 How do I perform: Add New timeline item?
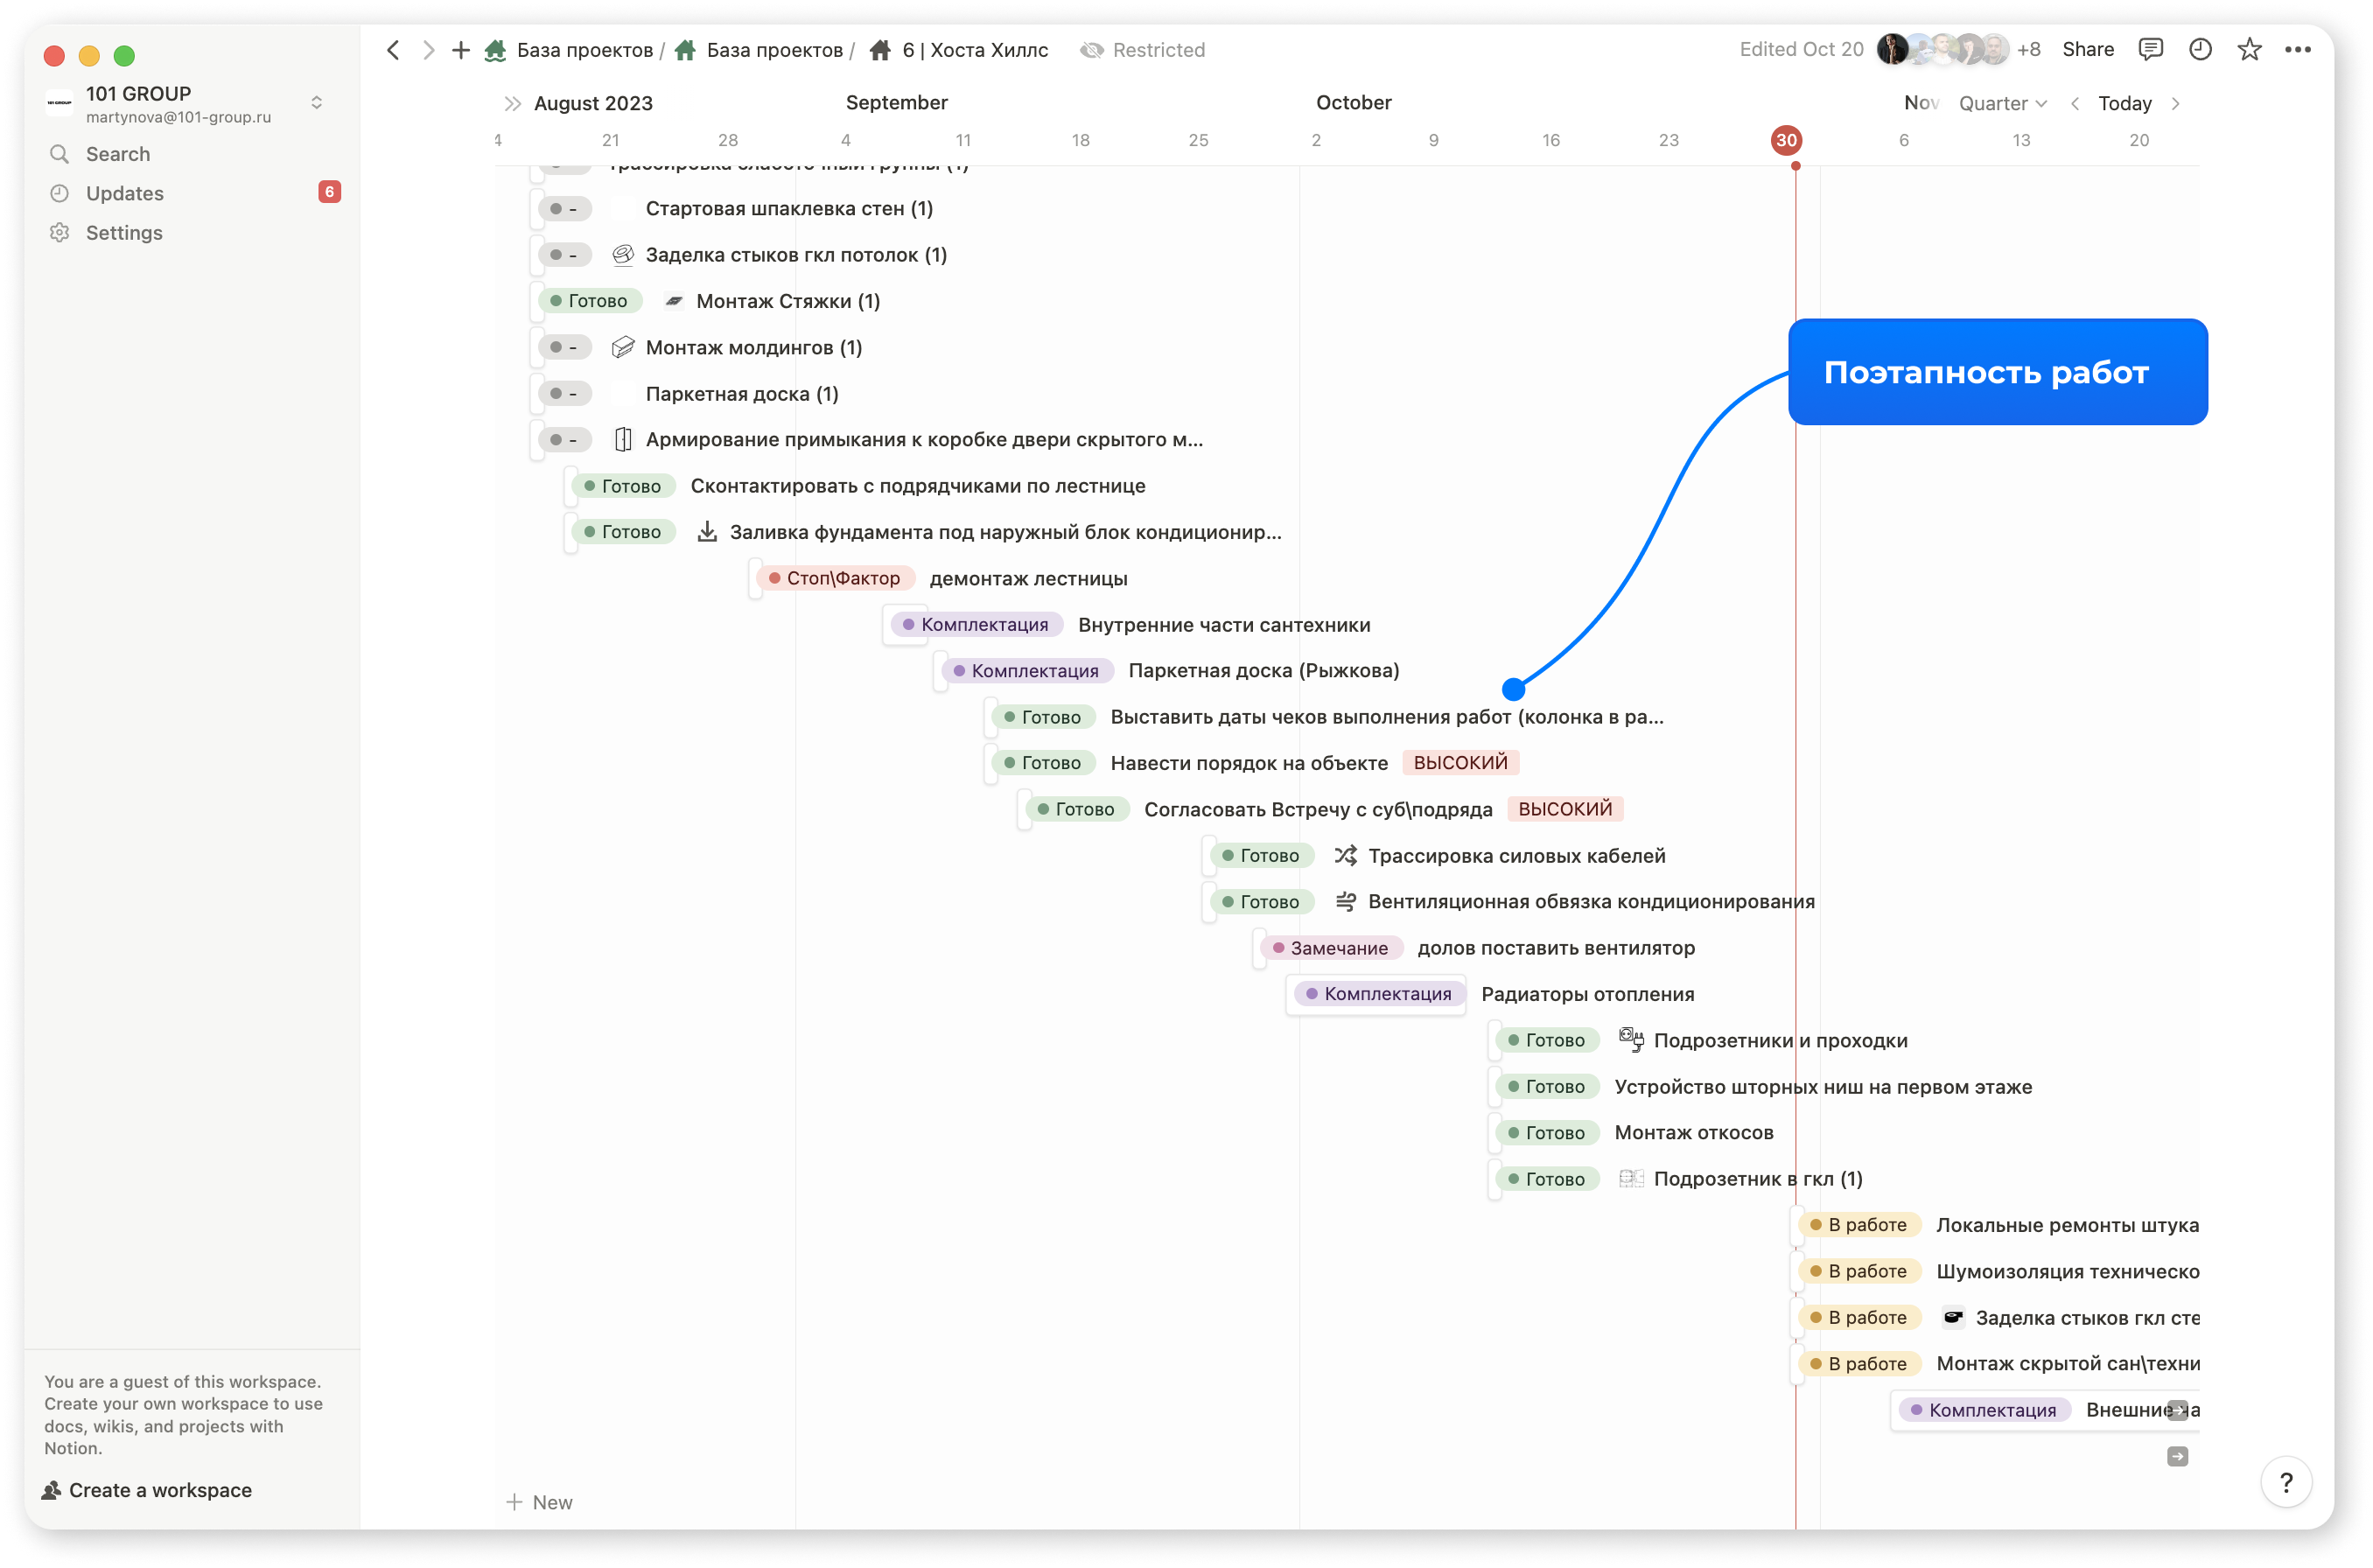pos(540,1502)
